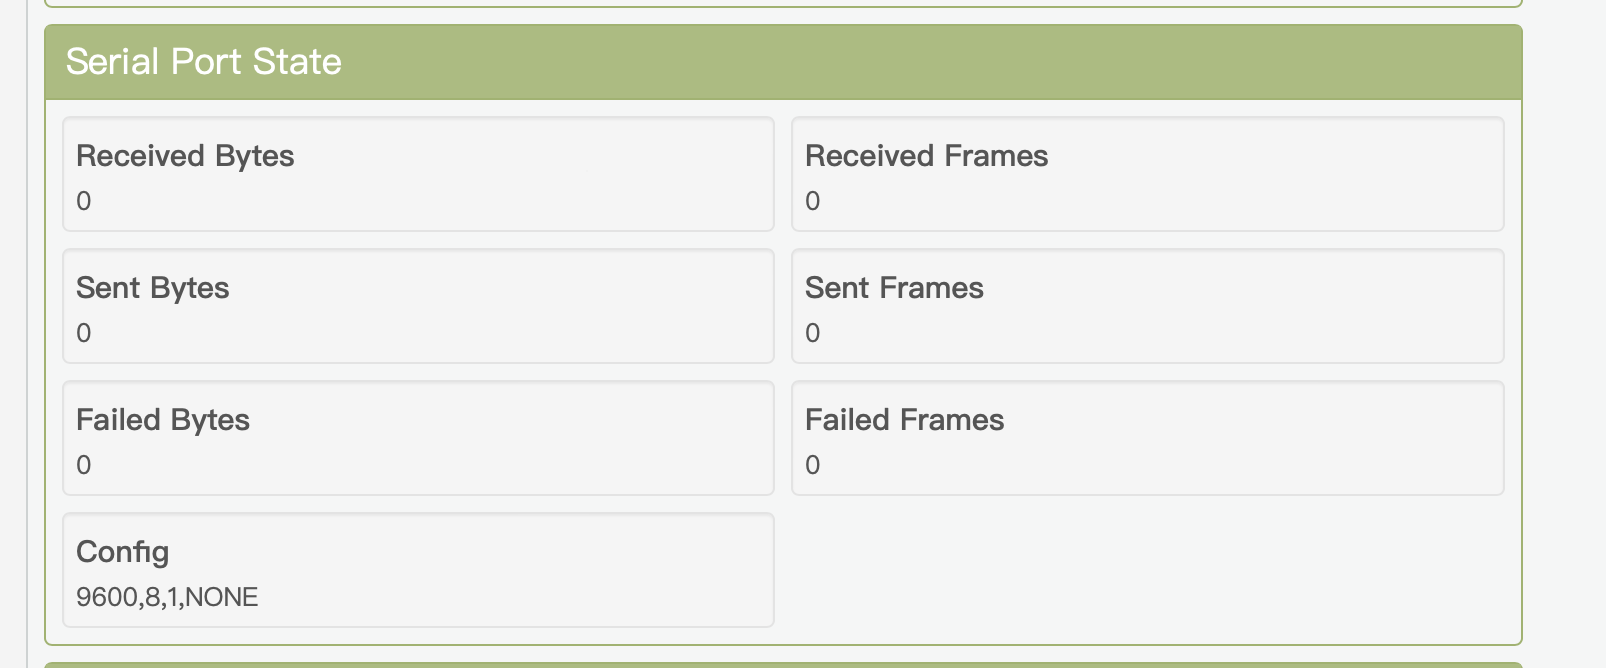Click the Sent Frames value 0
The image size is (1606, 668).
pyautogui.click(x=813, y=333)
